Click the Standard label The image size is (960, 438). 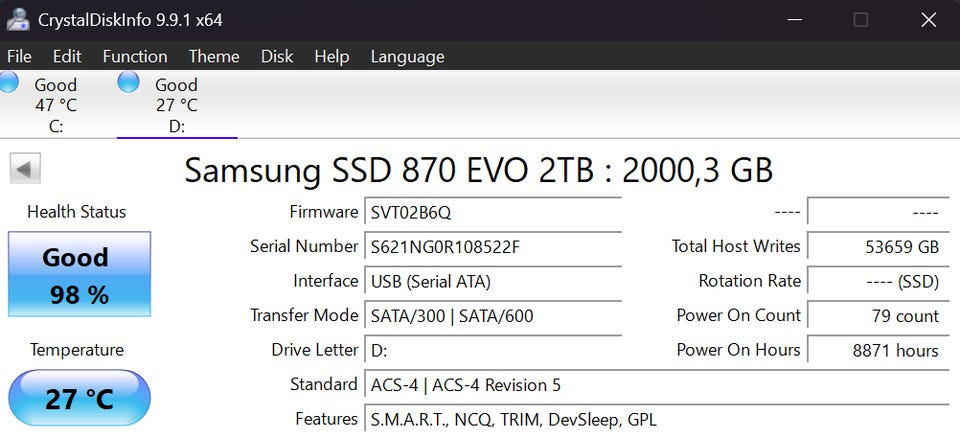click(324, 385)
